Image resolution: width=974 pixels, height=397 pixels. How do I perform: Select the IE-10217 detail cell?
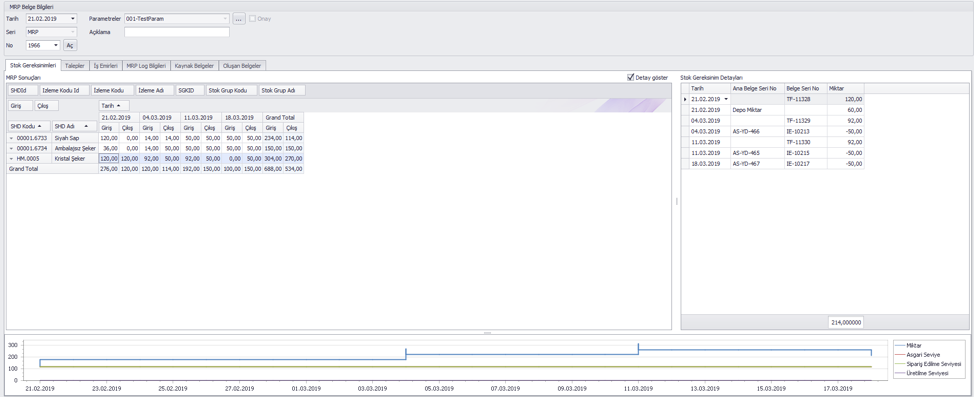click(805, 163)
